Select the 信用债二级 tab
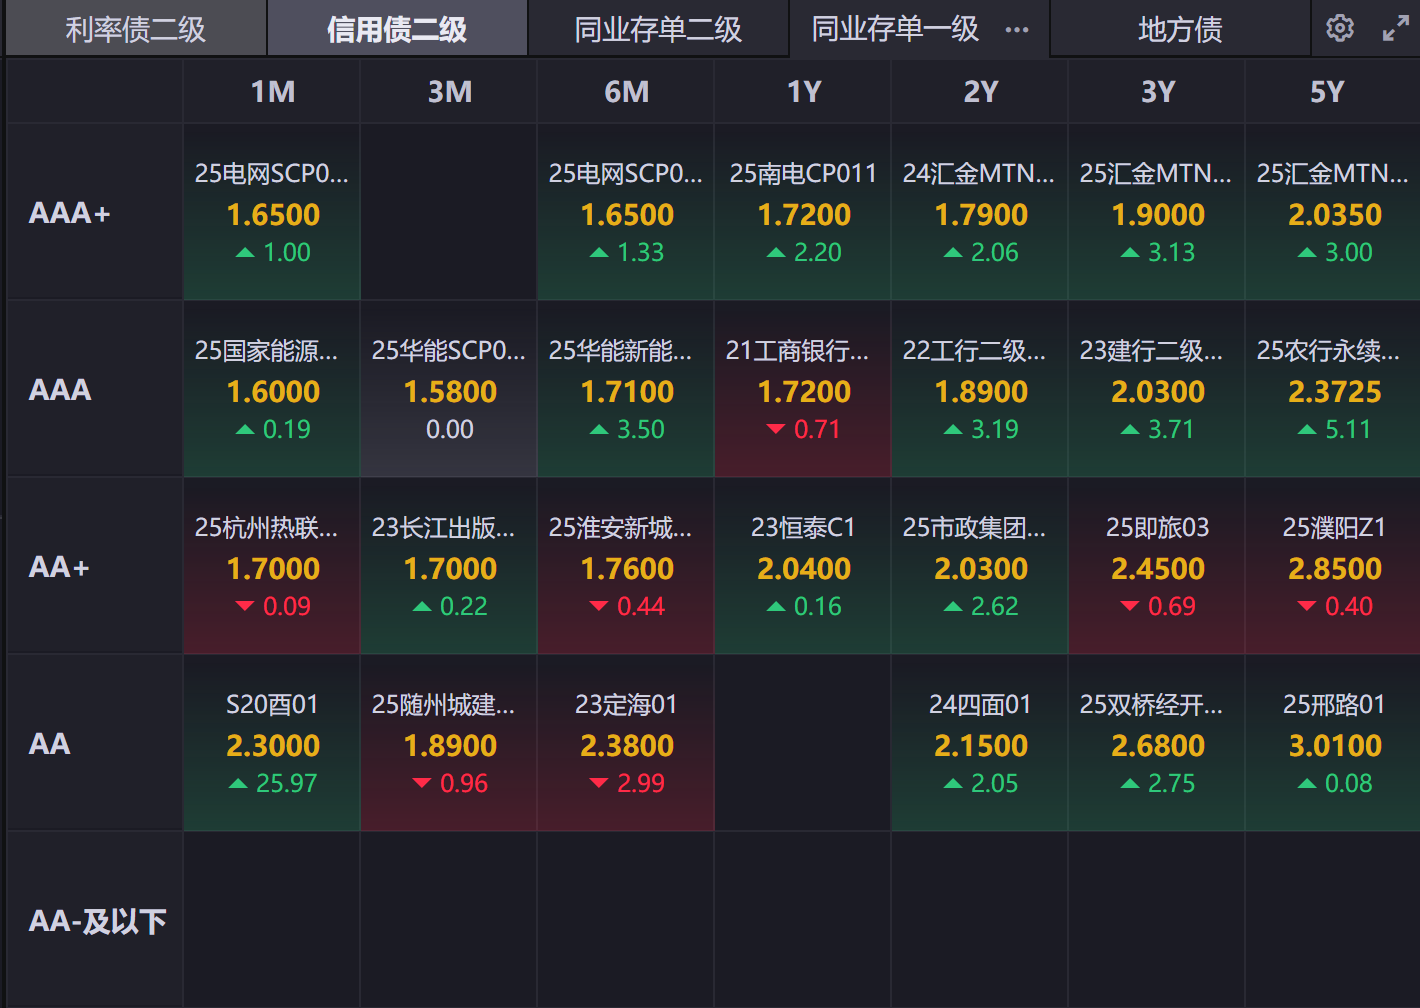This screenshot has width=1420, height=1008. 397,30
